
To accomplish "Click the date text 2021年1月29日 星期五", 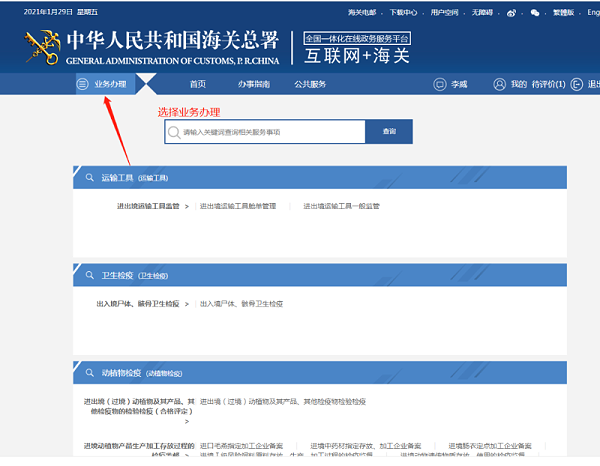I will coord(60,12).
